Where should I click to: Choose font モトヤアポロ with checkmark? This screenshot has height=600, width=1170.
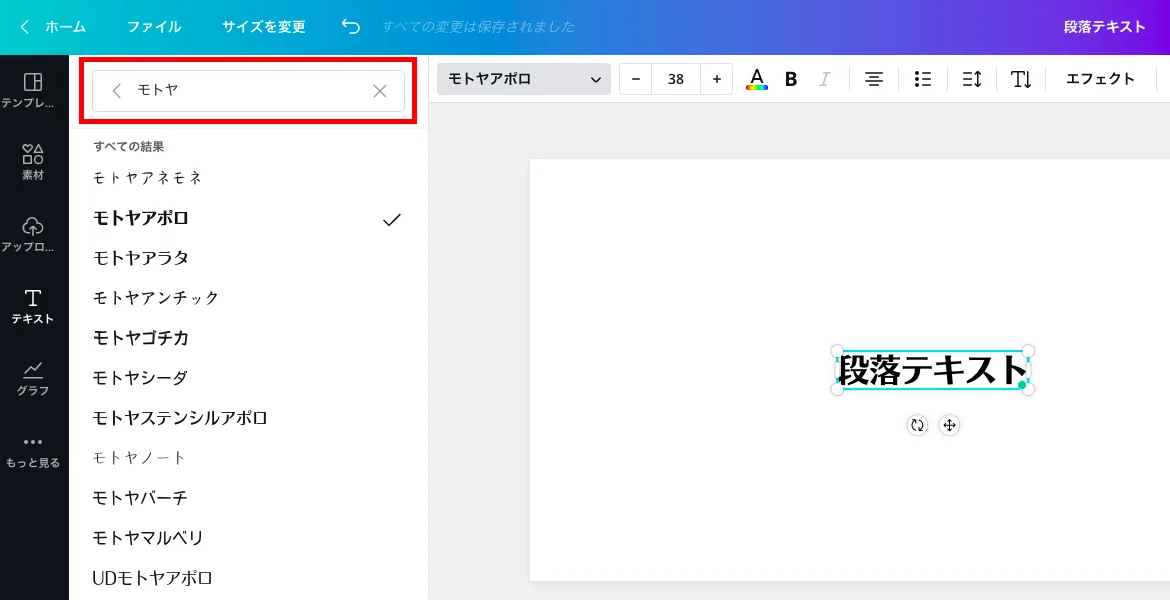(248, 218)
